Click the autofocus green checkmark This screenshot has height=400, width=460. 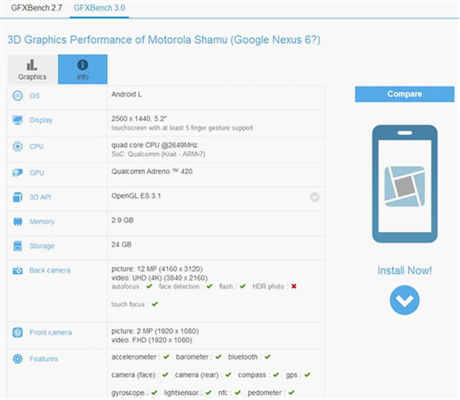[149, 286]
